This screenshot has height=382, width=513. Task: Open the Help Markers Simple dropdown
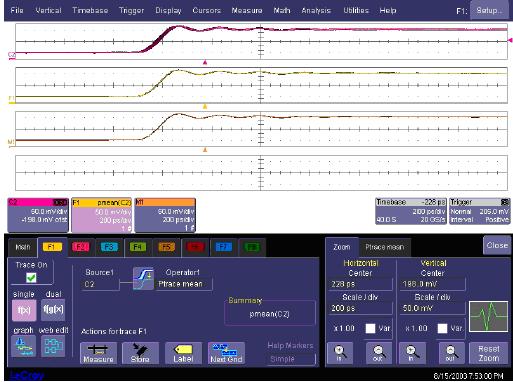tap(291, 359)
